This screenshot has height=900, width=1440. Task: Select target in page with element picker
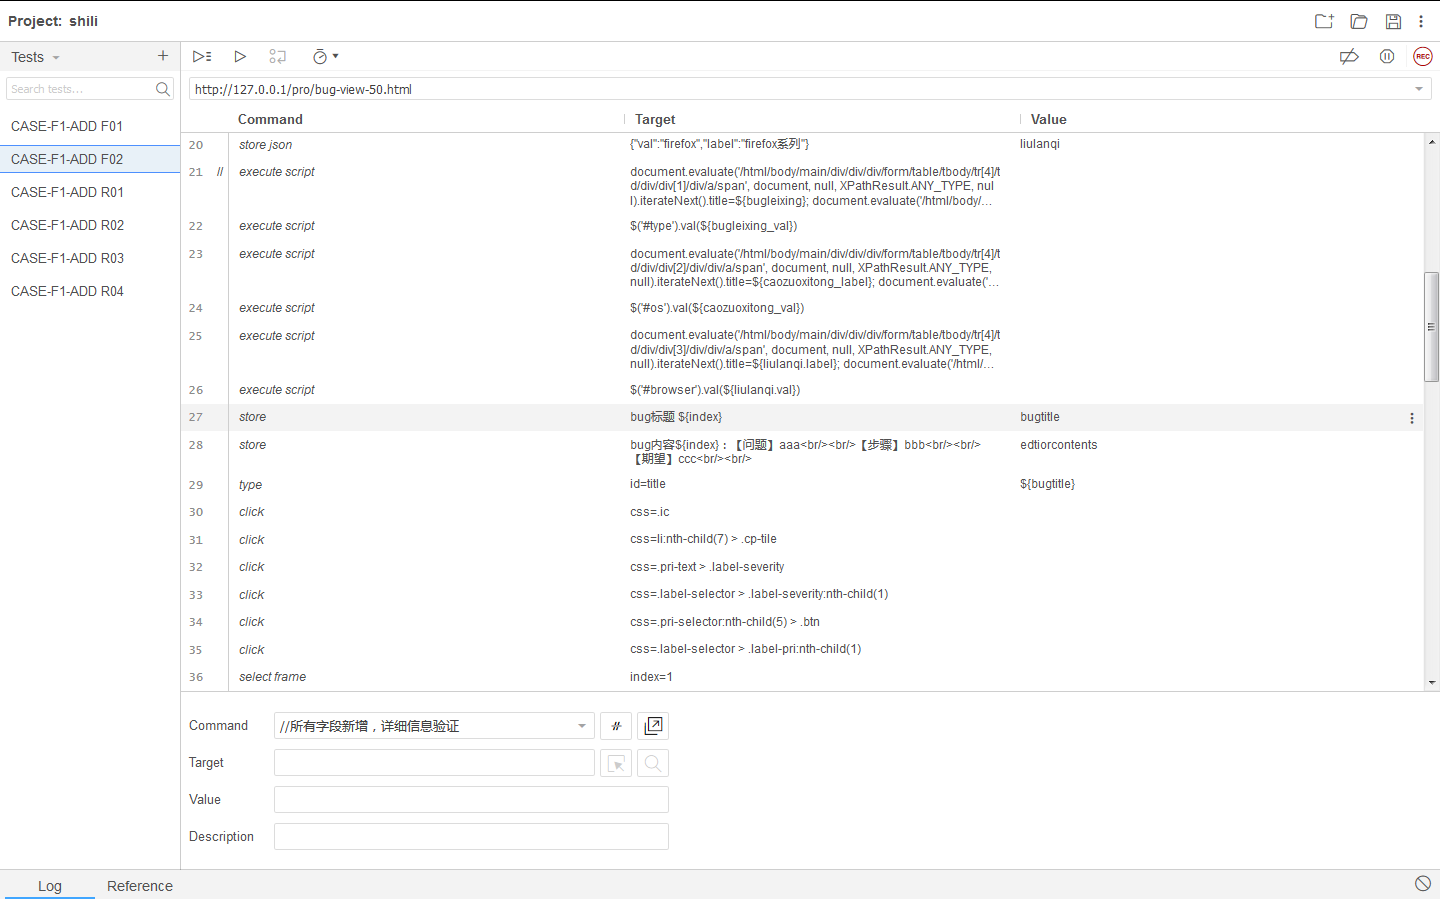click(616, 763)
